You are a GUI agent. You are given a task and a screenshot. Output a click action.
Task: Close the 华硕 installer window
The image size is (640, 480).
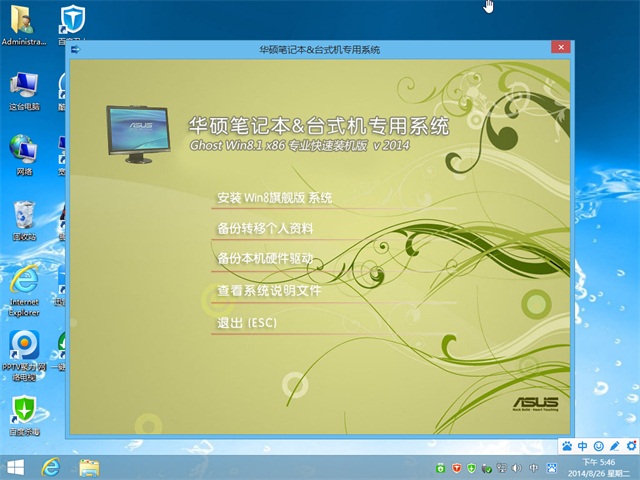coord(561,48)
